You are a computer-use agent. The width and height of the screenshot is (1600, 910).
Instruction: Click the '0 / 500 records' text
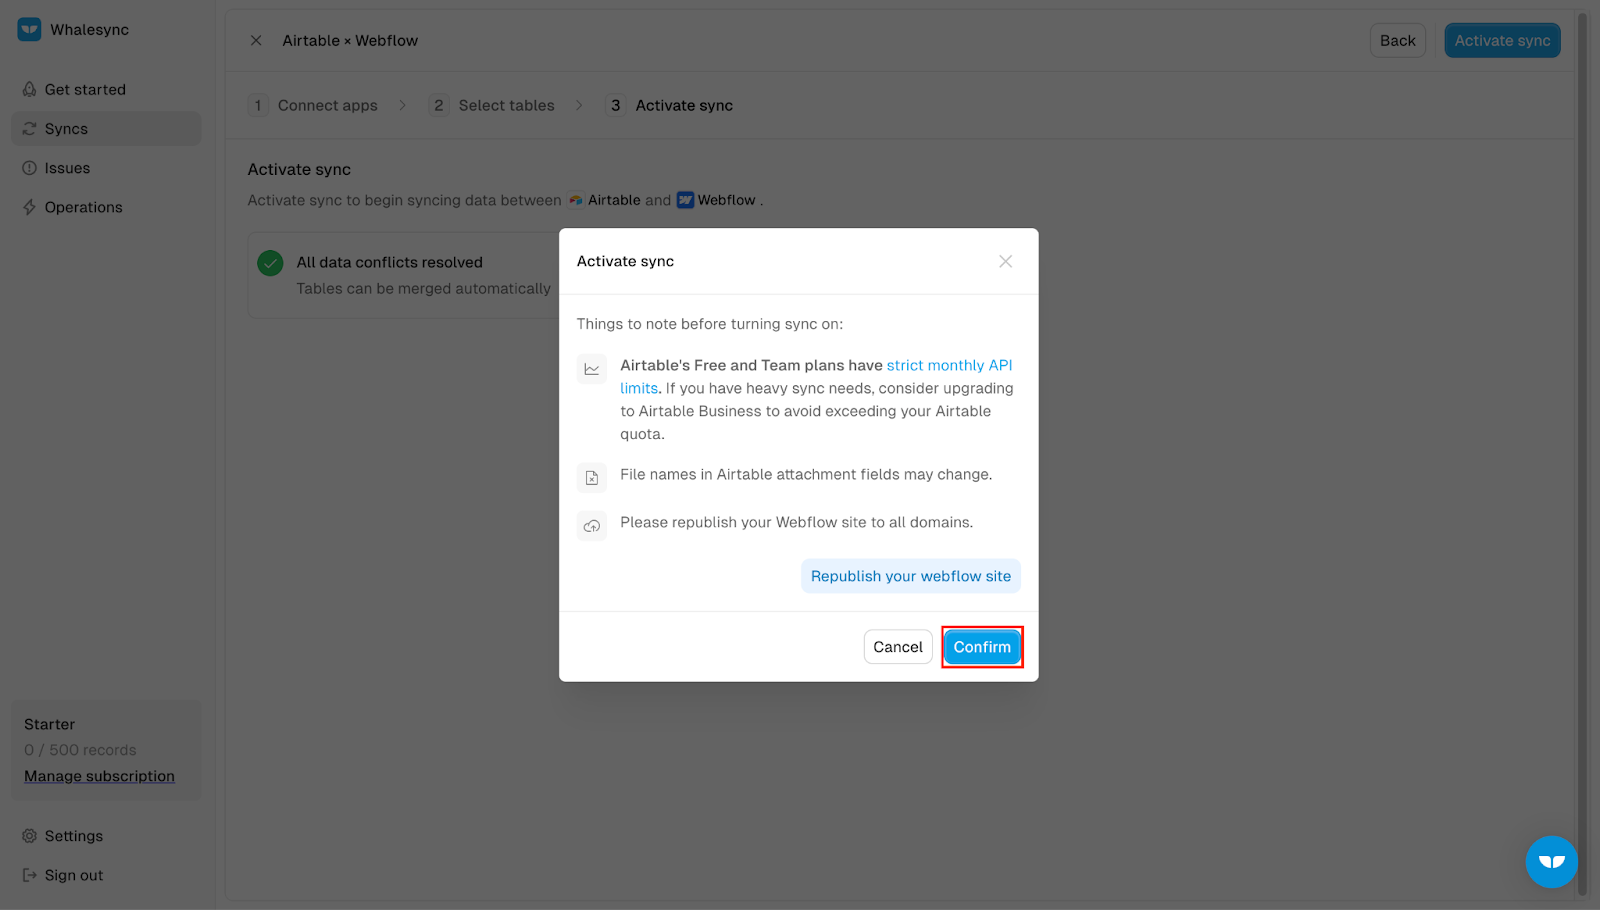(x=80, y=750)
